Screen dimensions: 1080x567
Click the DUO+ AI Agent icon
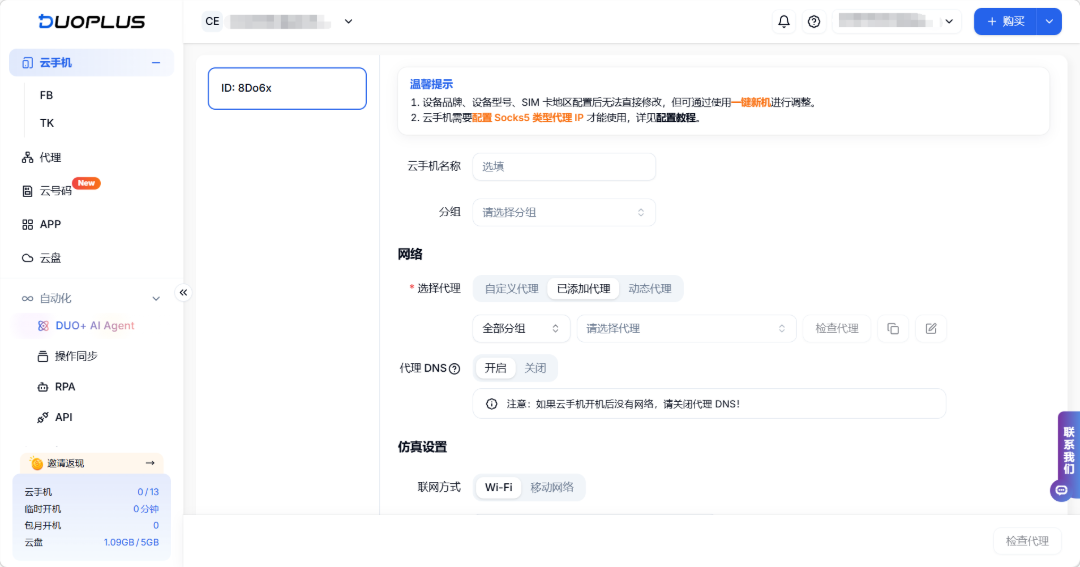pos(43,326)
